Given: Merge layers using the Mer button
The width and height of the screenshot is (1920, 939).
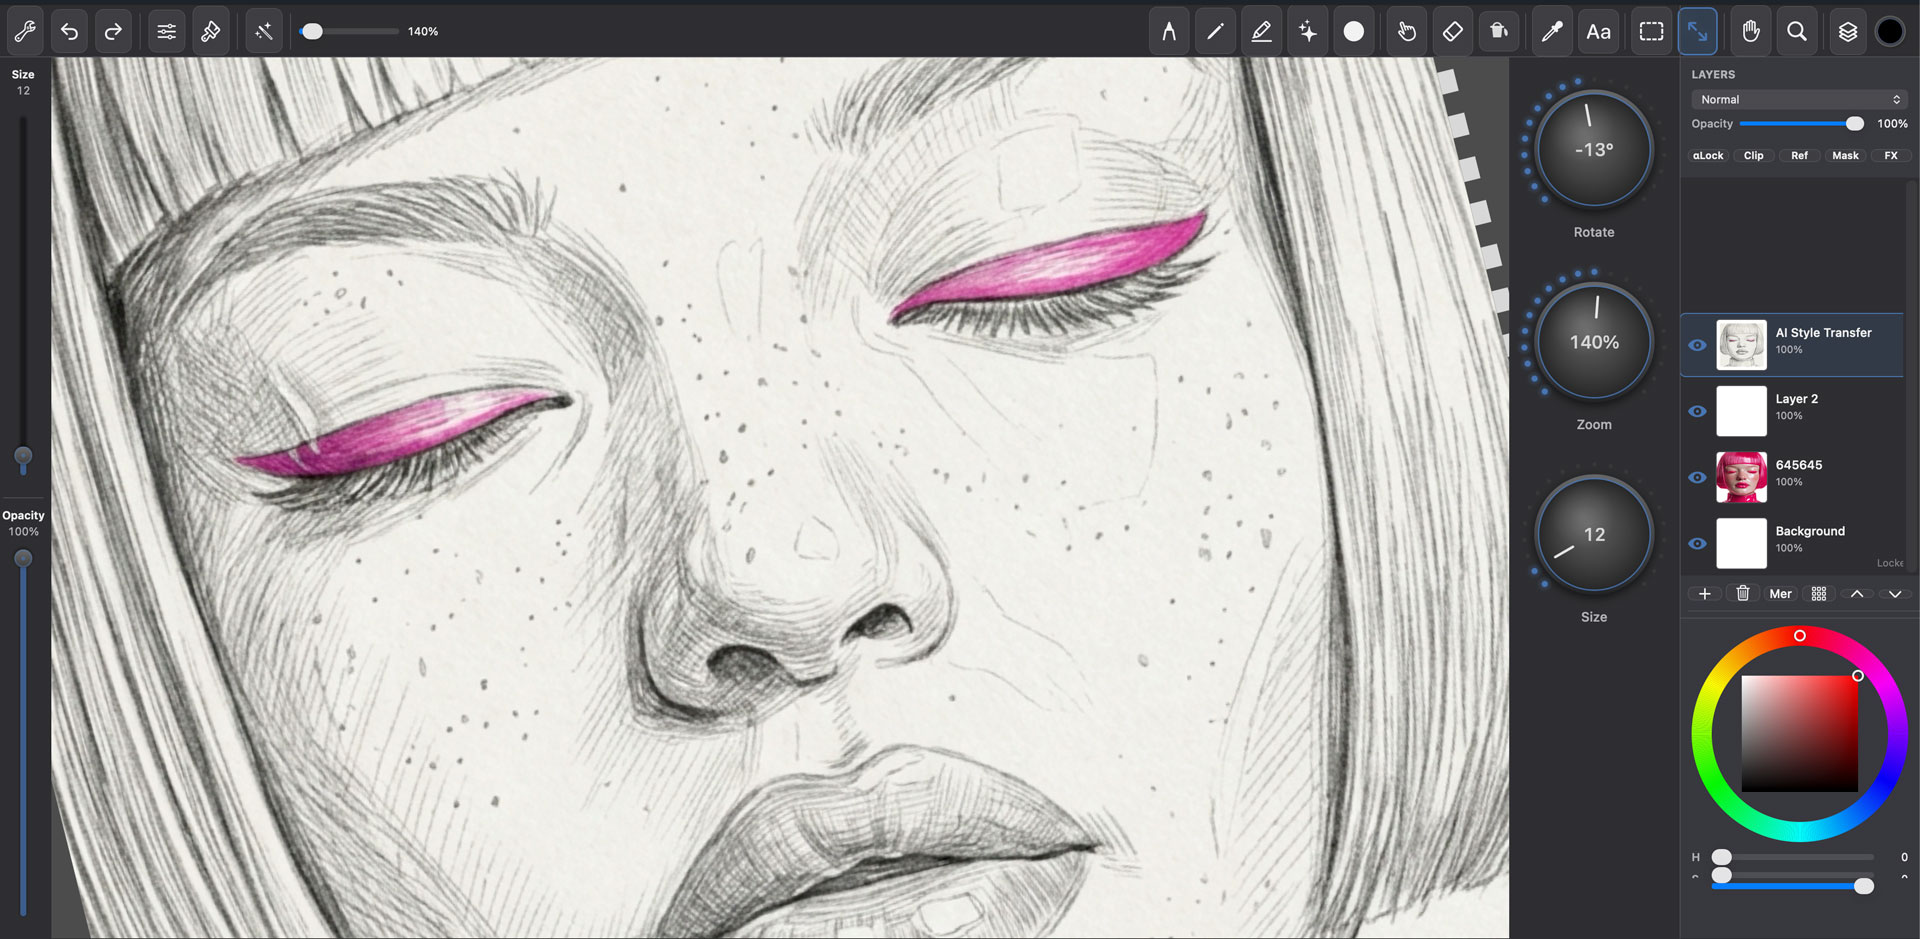Looking at the screenshot, I should point(1780,593).
